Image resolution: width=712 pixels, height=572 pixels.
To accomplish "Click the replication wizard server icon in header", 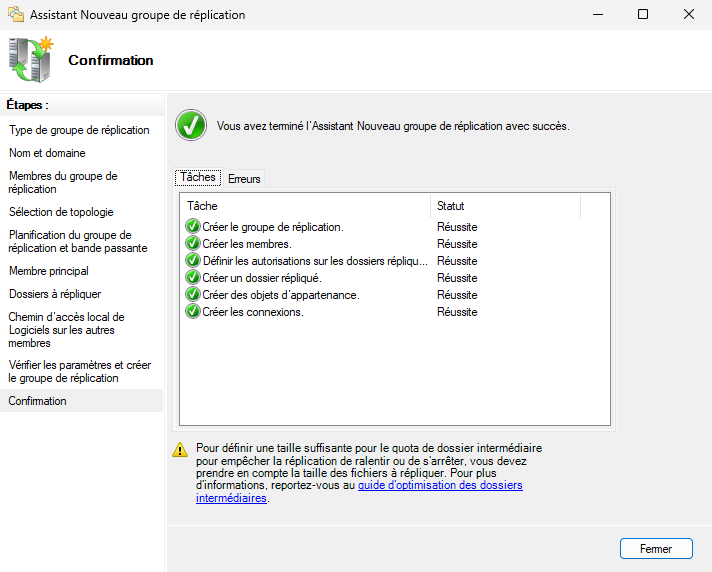I will (x=29, y=60).
